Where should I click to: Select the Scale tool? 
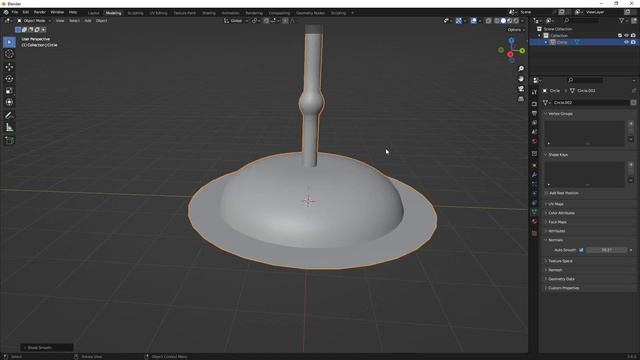(x=9, y=90)
